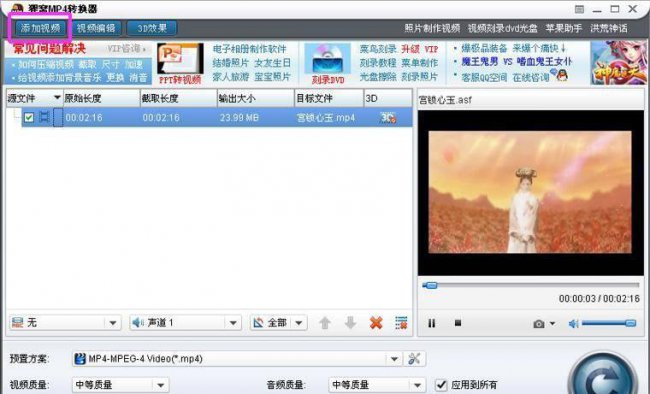Image resolution: width=650 pixels, height=394 pixels.
Task: Click the 刻录DVD disc icon
Action: pyautogui.click(x=327, y=63)
